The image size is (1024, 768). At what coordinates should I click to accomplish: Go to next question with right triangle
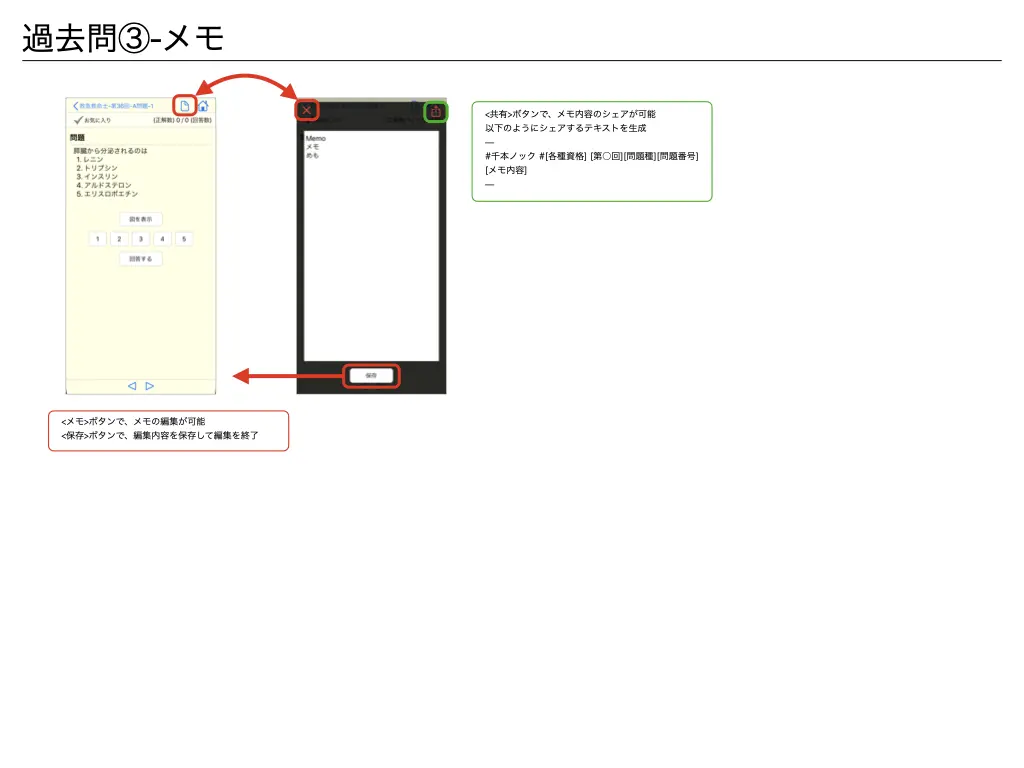(150, 386)
